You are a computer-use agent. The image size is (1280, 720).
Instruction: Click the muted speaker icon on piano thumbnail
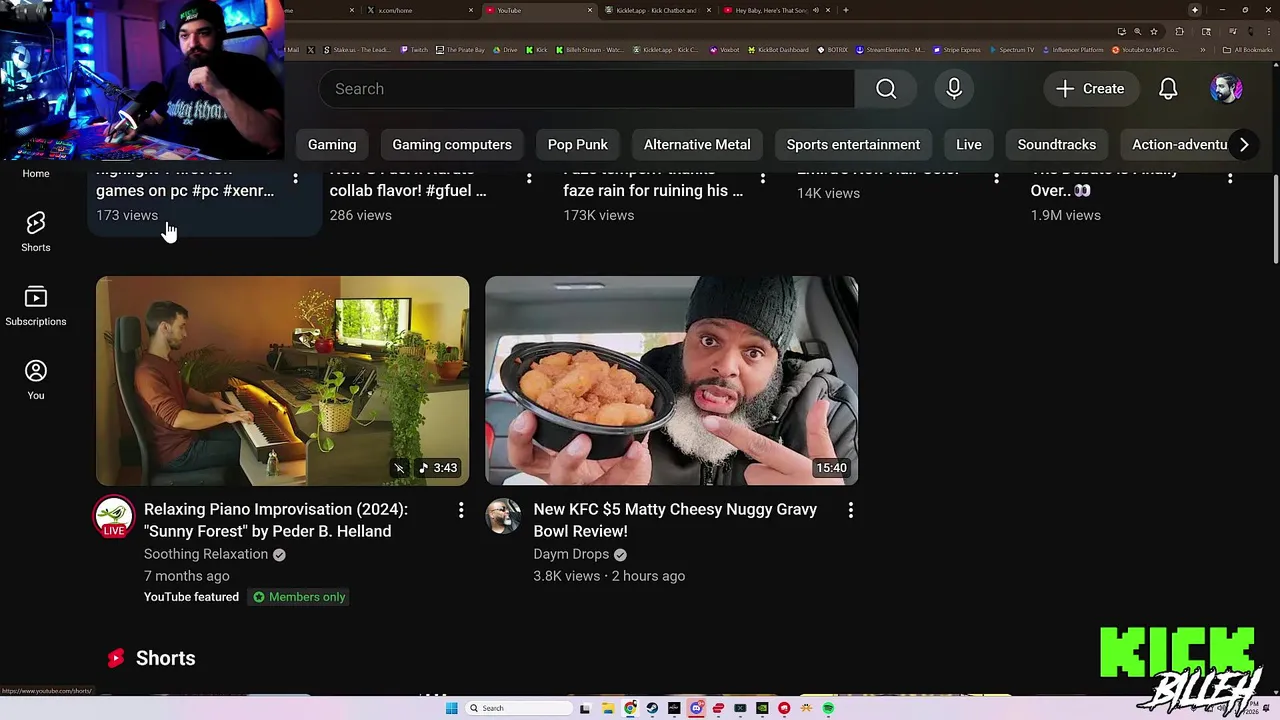[x=399, y=468]
